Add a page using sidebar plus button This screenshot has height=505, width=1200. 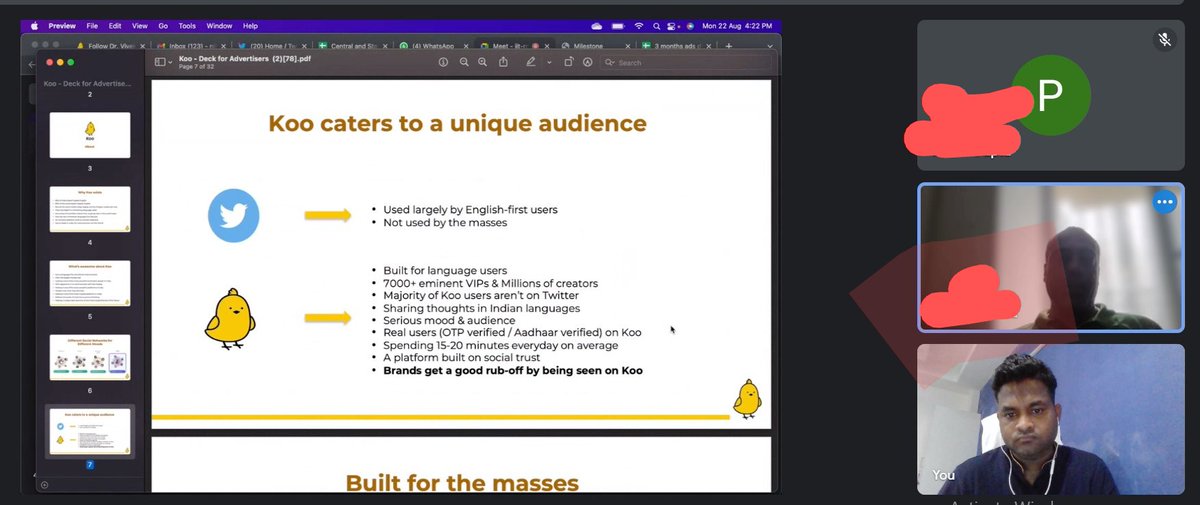click(43, 485)
